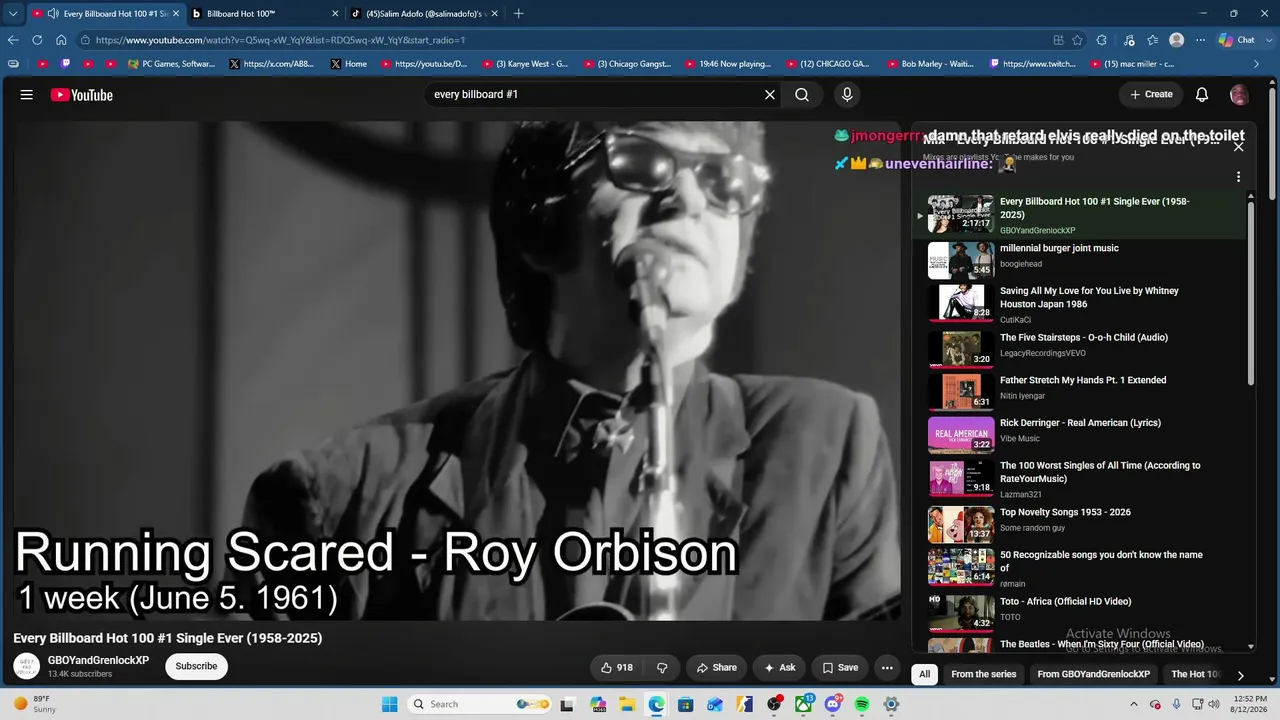The width and height of the screenshot is (1280, 720).
Task: Click the taskbar Search box
Action: 481,704
